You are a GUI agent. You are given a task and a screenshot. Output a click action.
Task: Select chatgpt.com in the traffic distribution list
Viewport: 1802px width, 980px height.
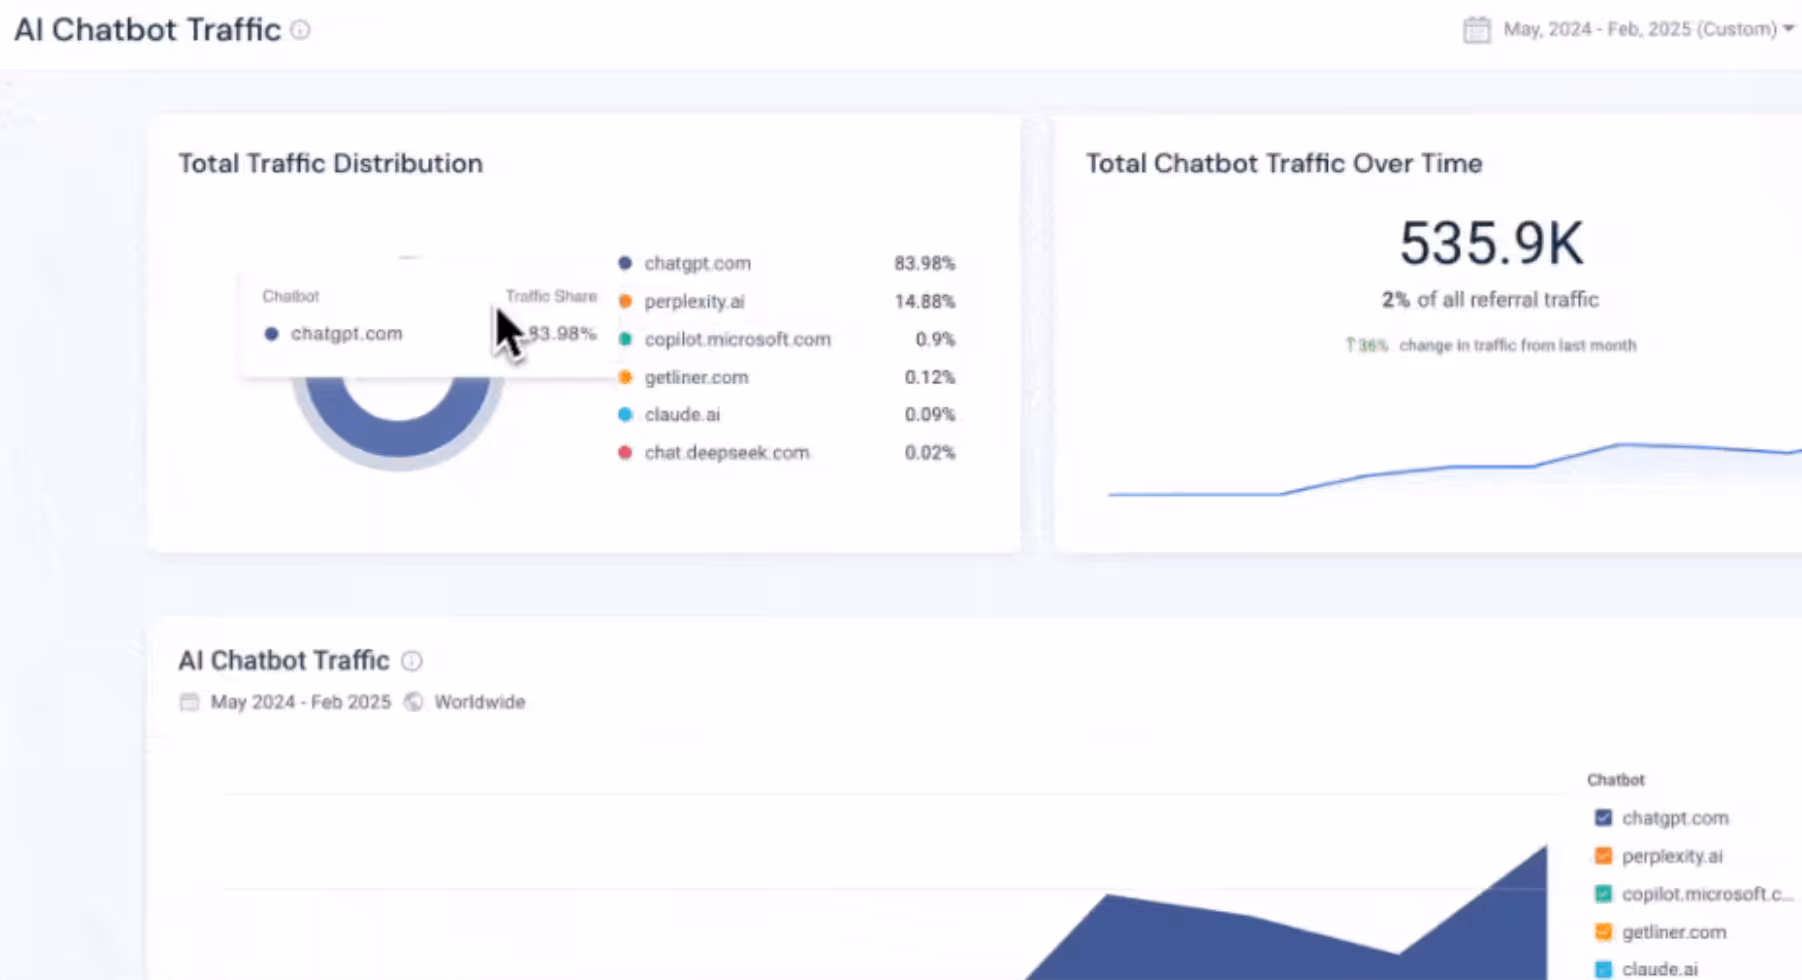tap(697, 263)
